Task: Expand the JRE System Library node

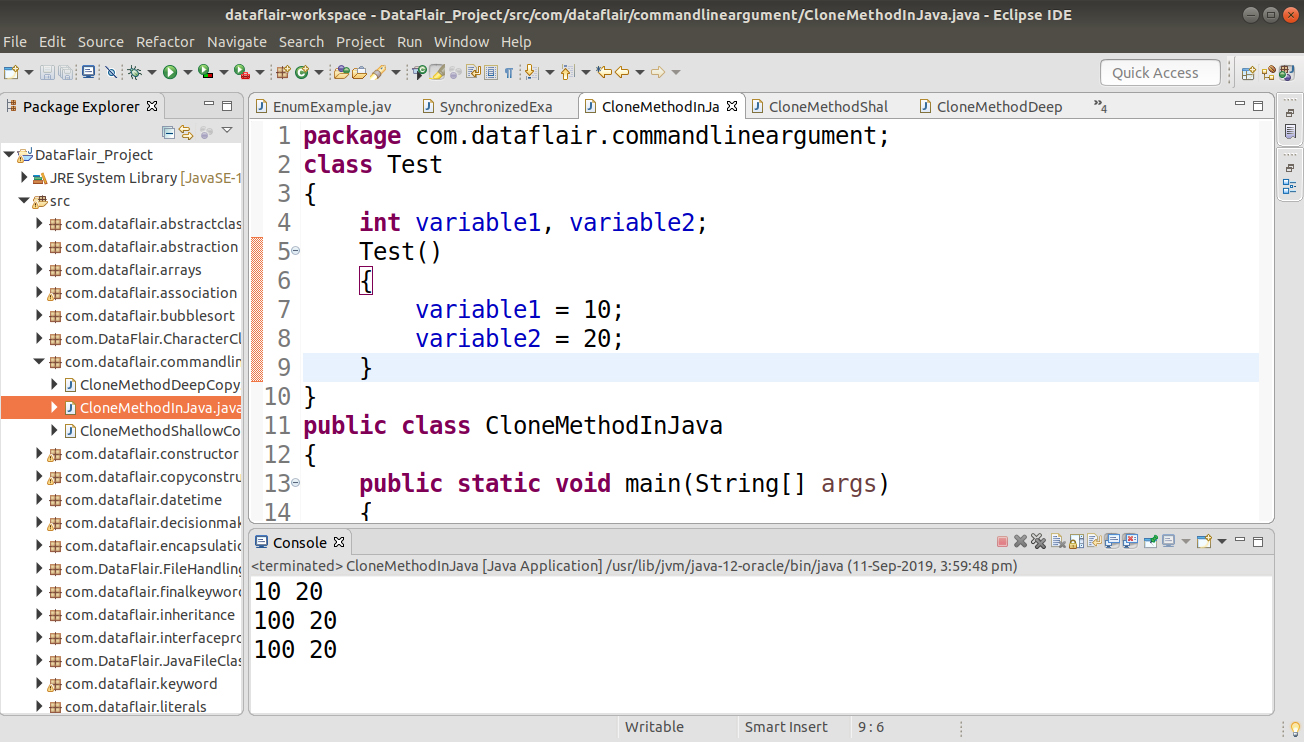Action: point(24,178)
